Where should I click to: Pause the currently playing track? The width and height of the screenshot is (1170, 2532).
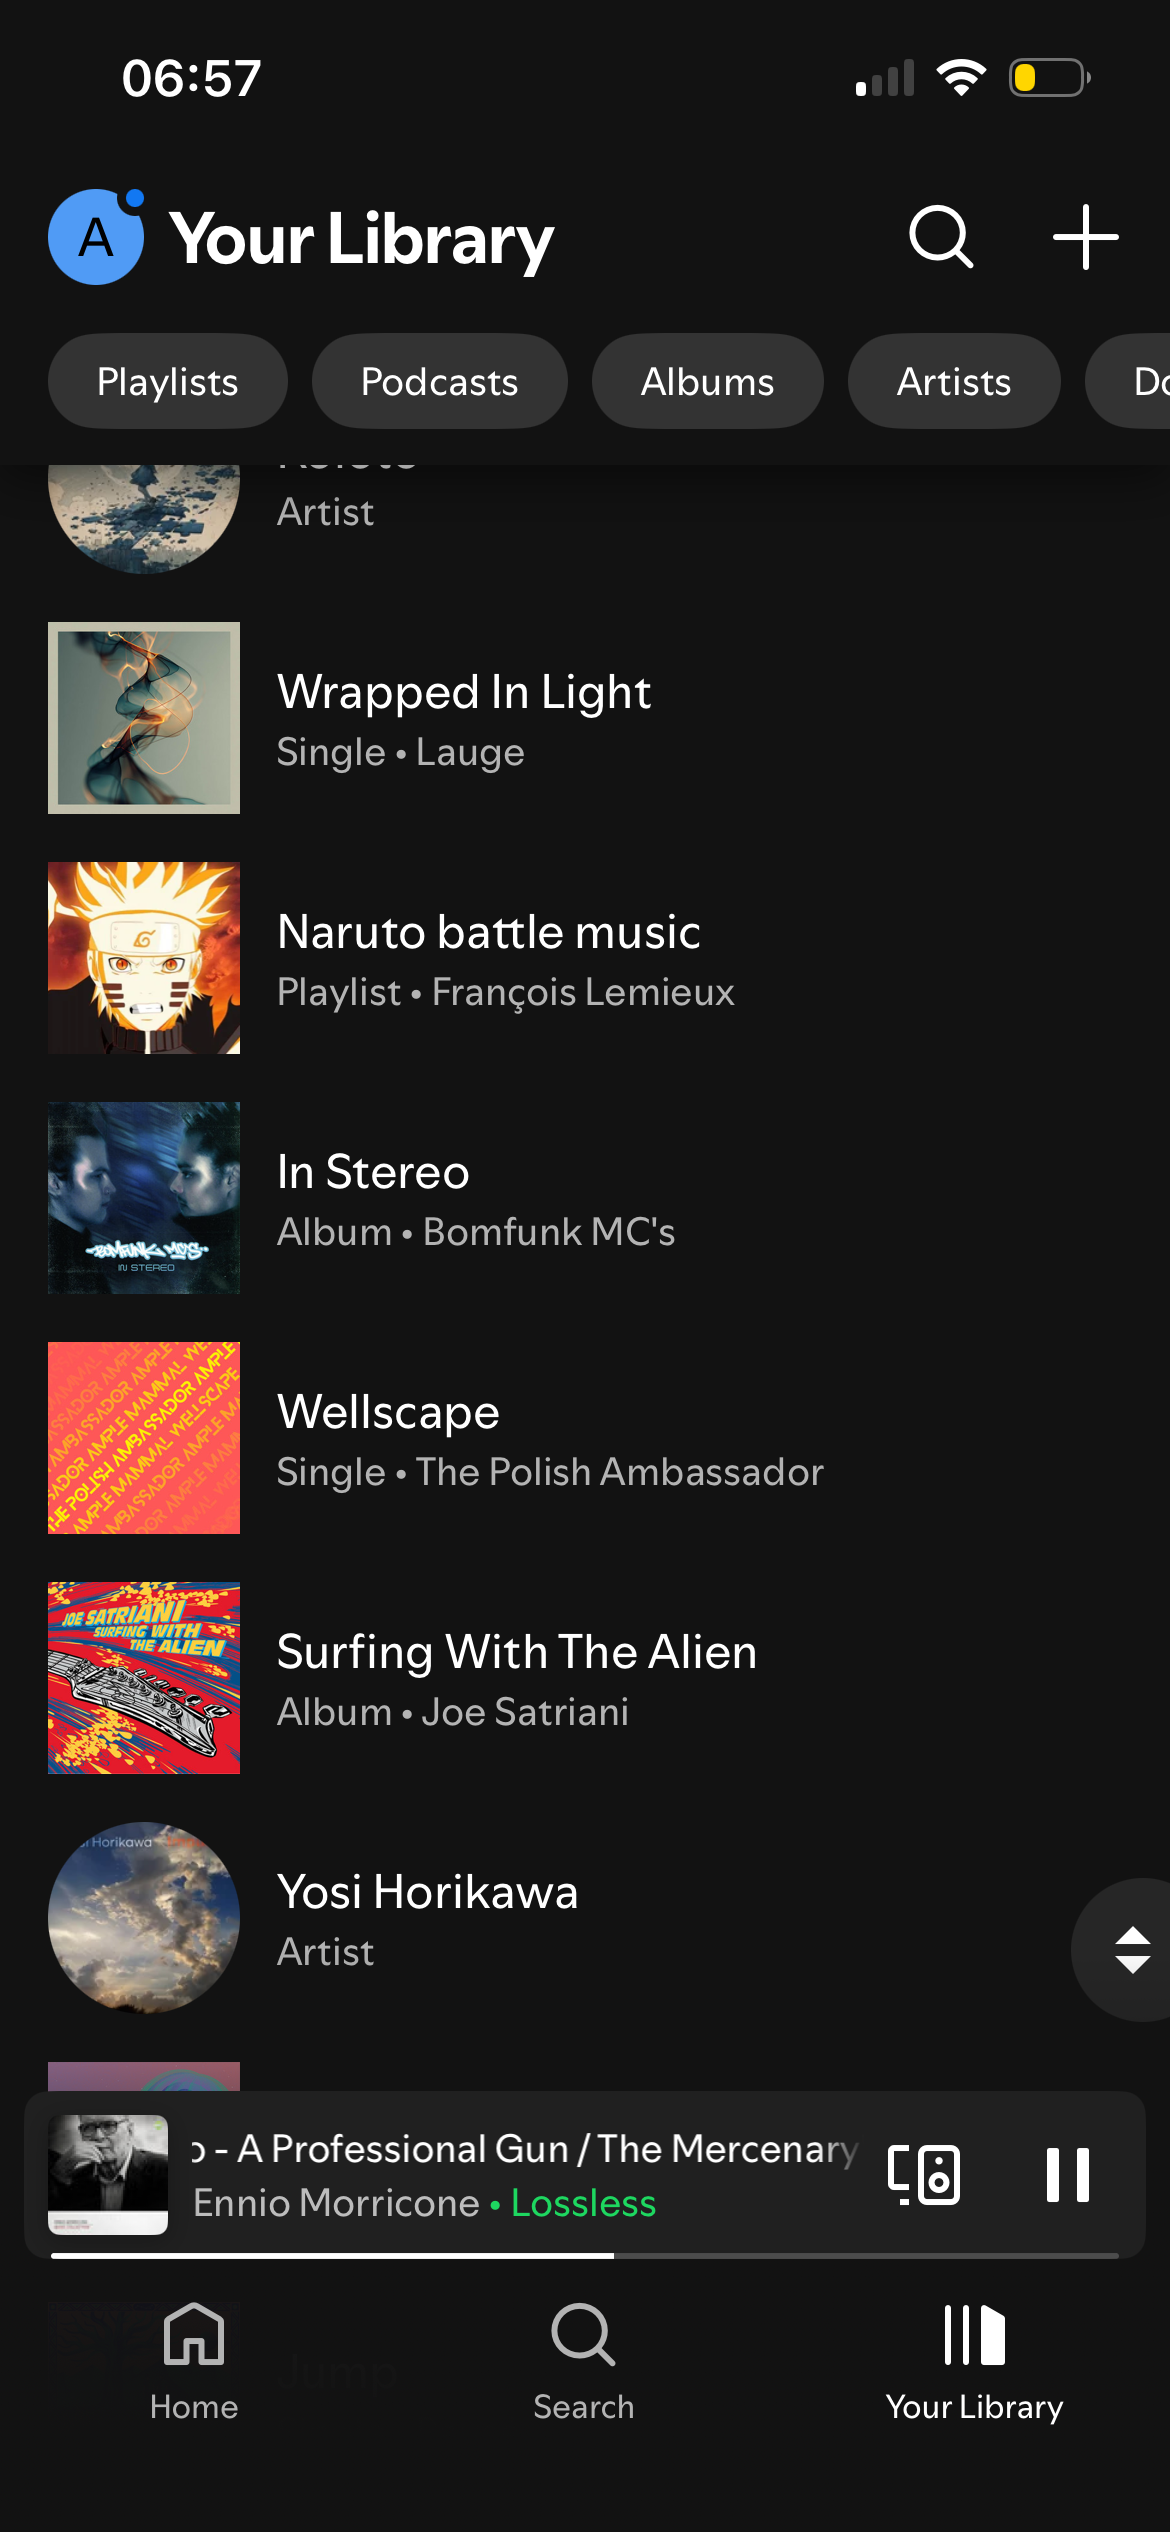(x=1067, y=2174)
